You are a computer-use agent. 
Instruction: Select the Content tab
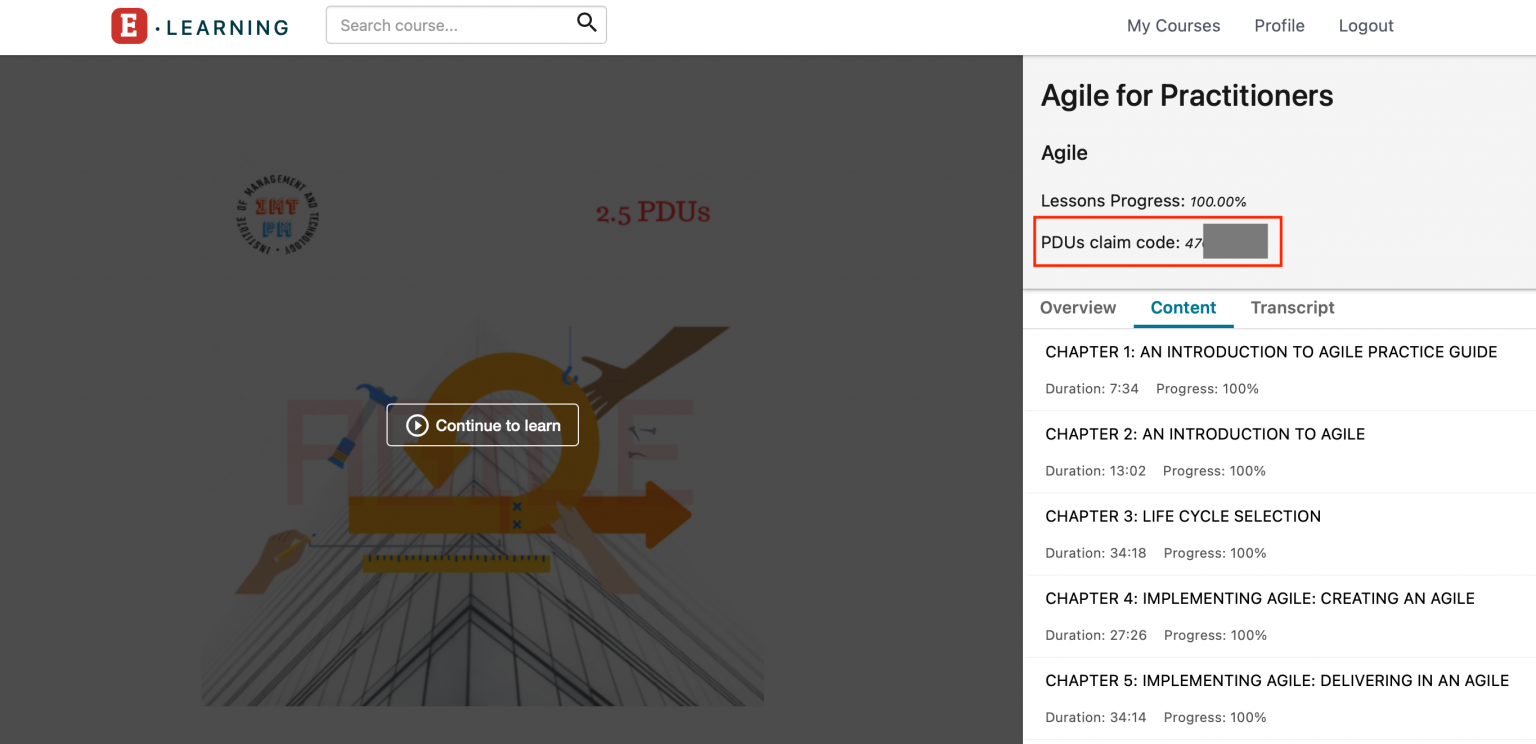1183,308
